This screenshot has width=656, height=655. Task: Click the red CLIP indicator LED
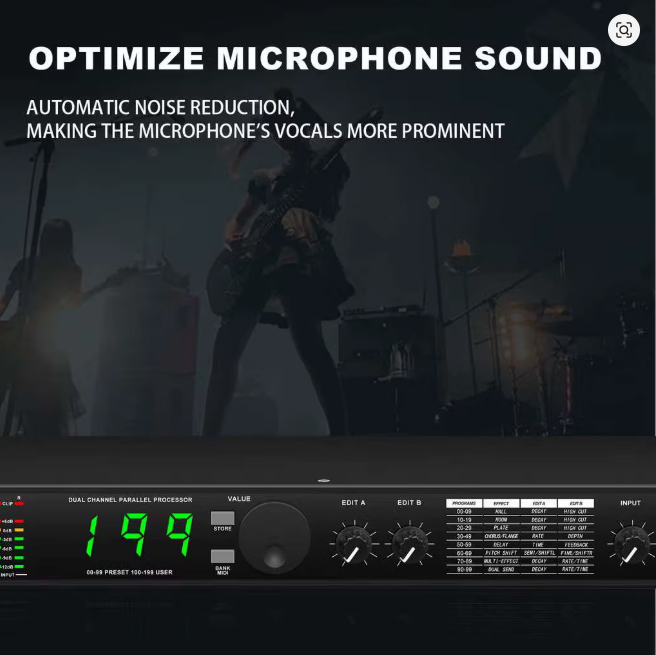pos(18,505)
